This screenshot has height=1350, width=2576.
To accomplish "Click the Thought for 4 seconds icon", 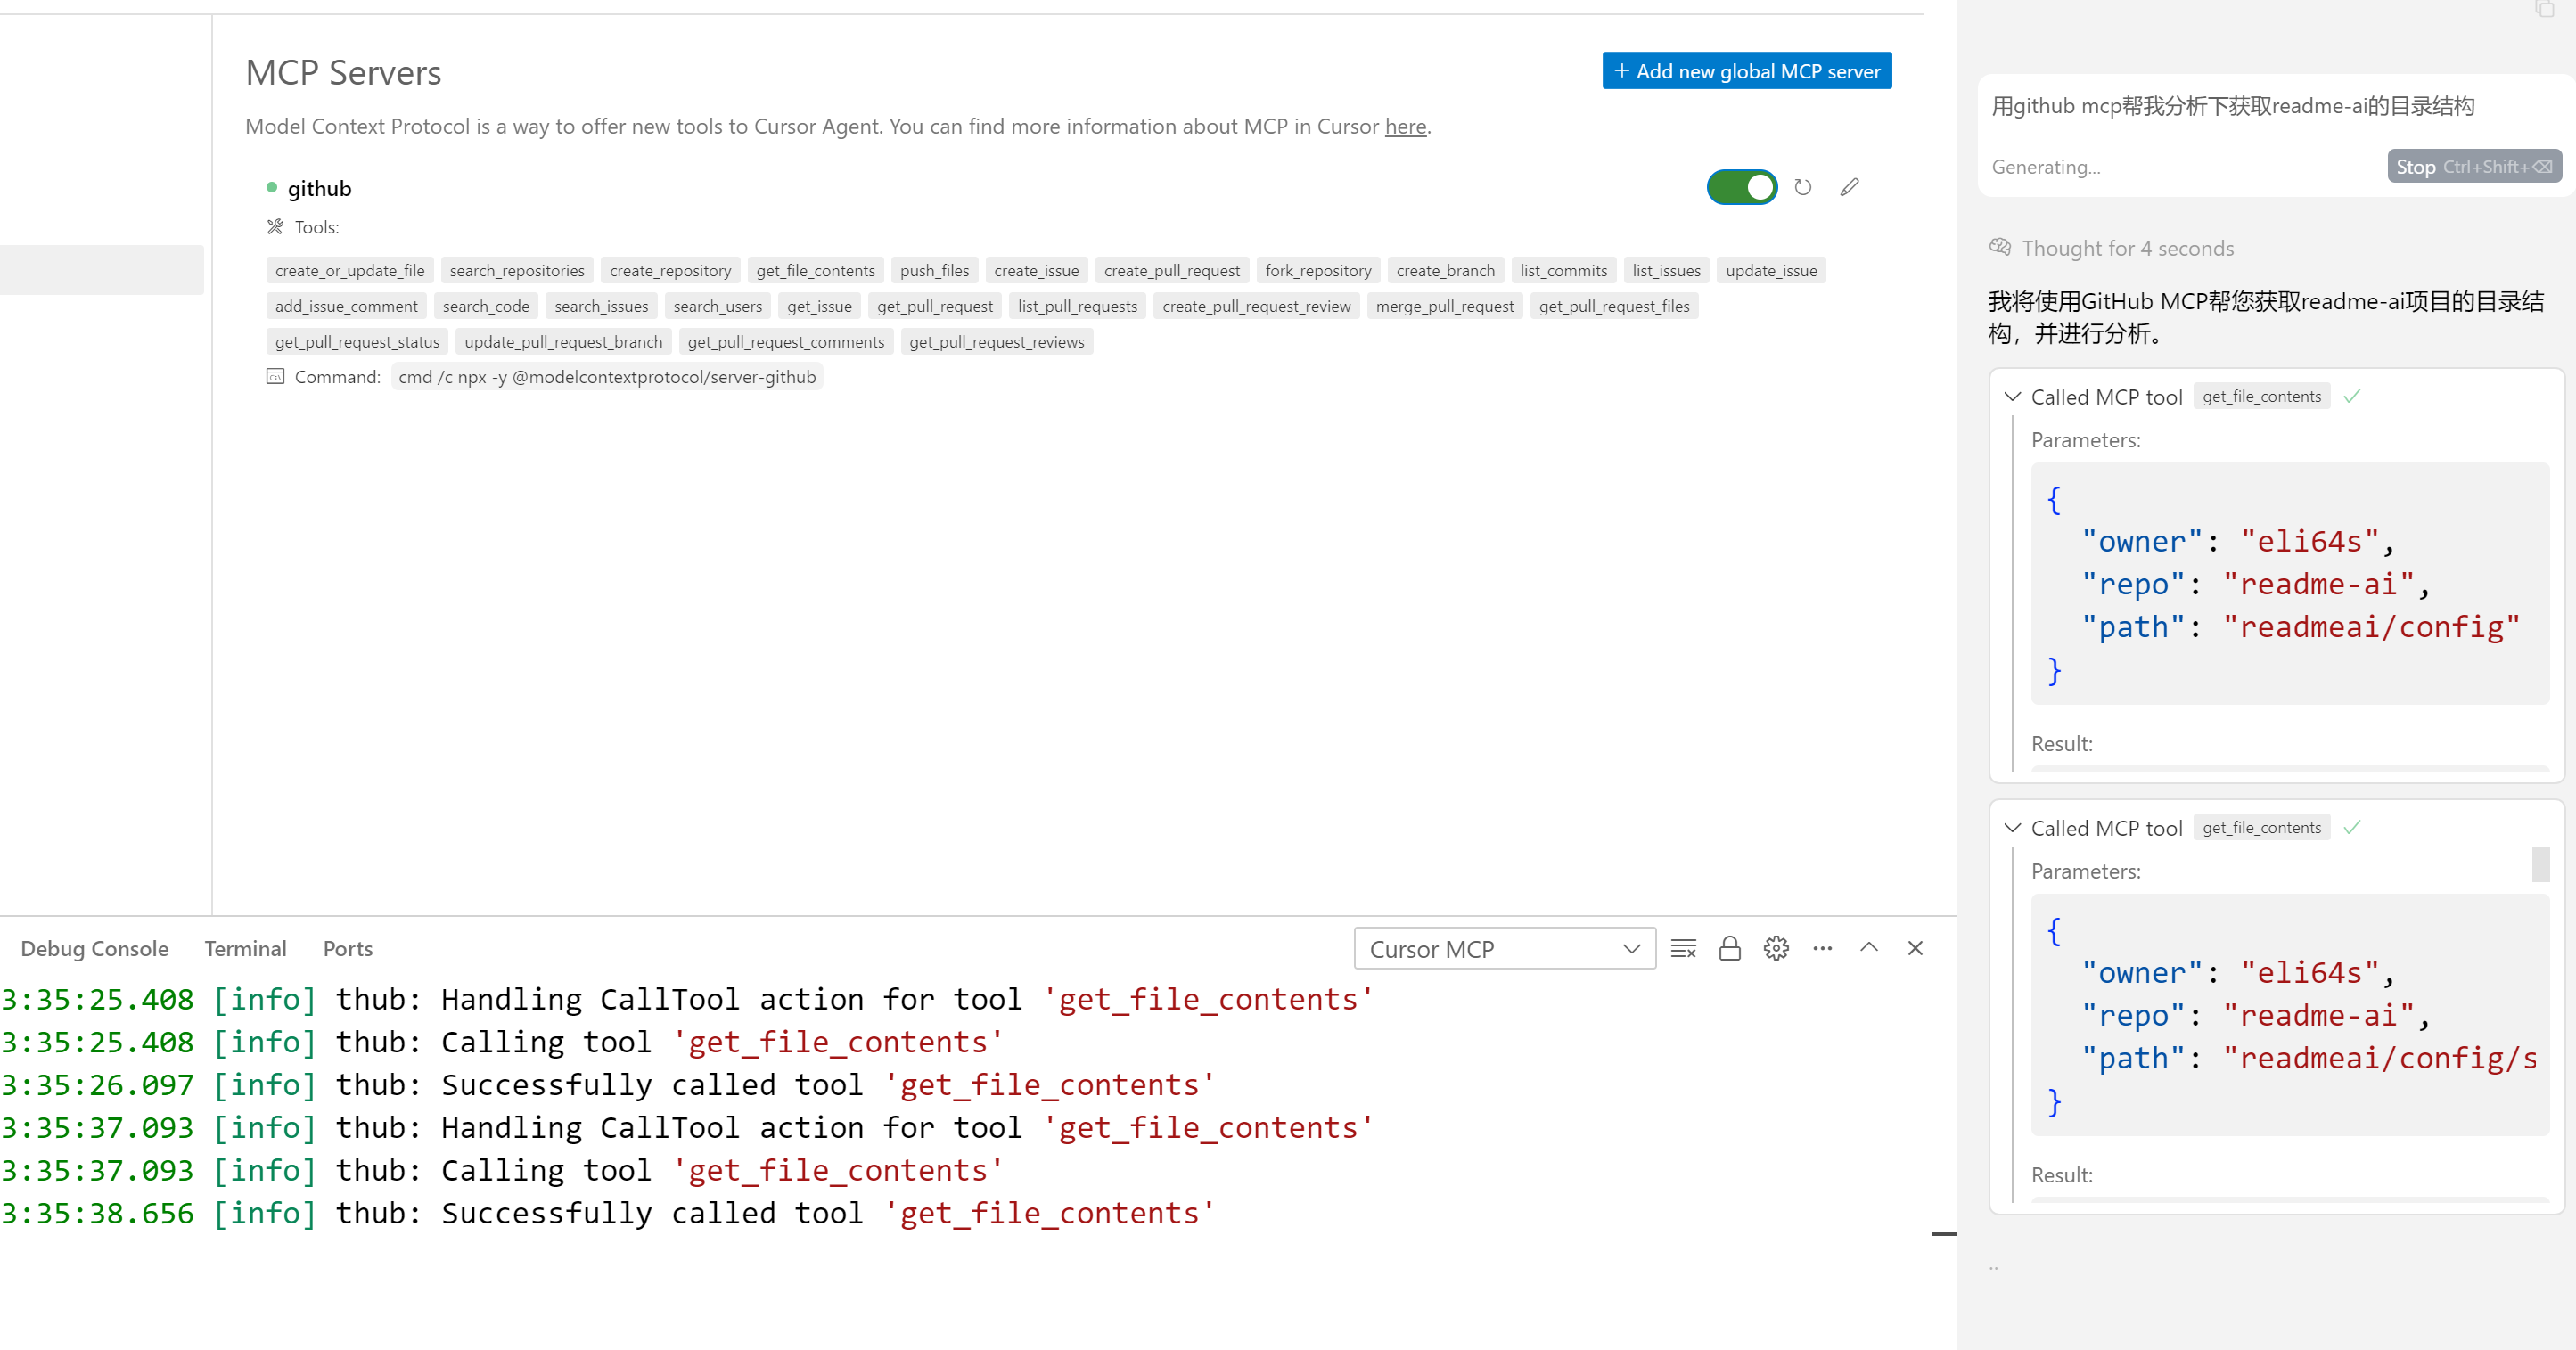I will point(2000,247).
